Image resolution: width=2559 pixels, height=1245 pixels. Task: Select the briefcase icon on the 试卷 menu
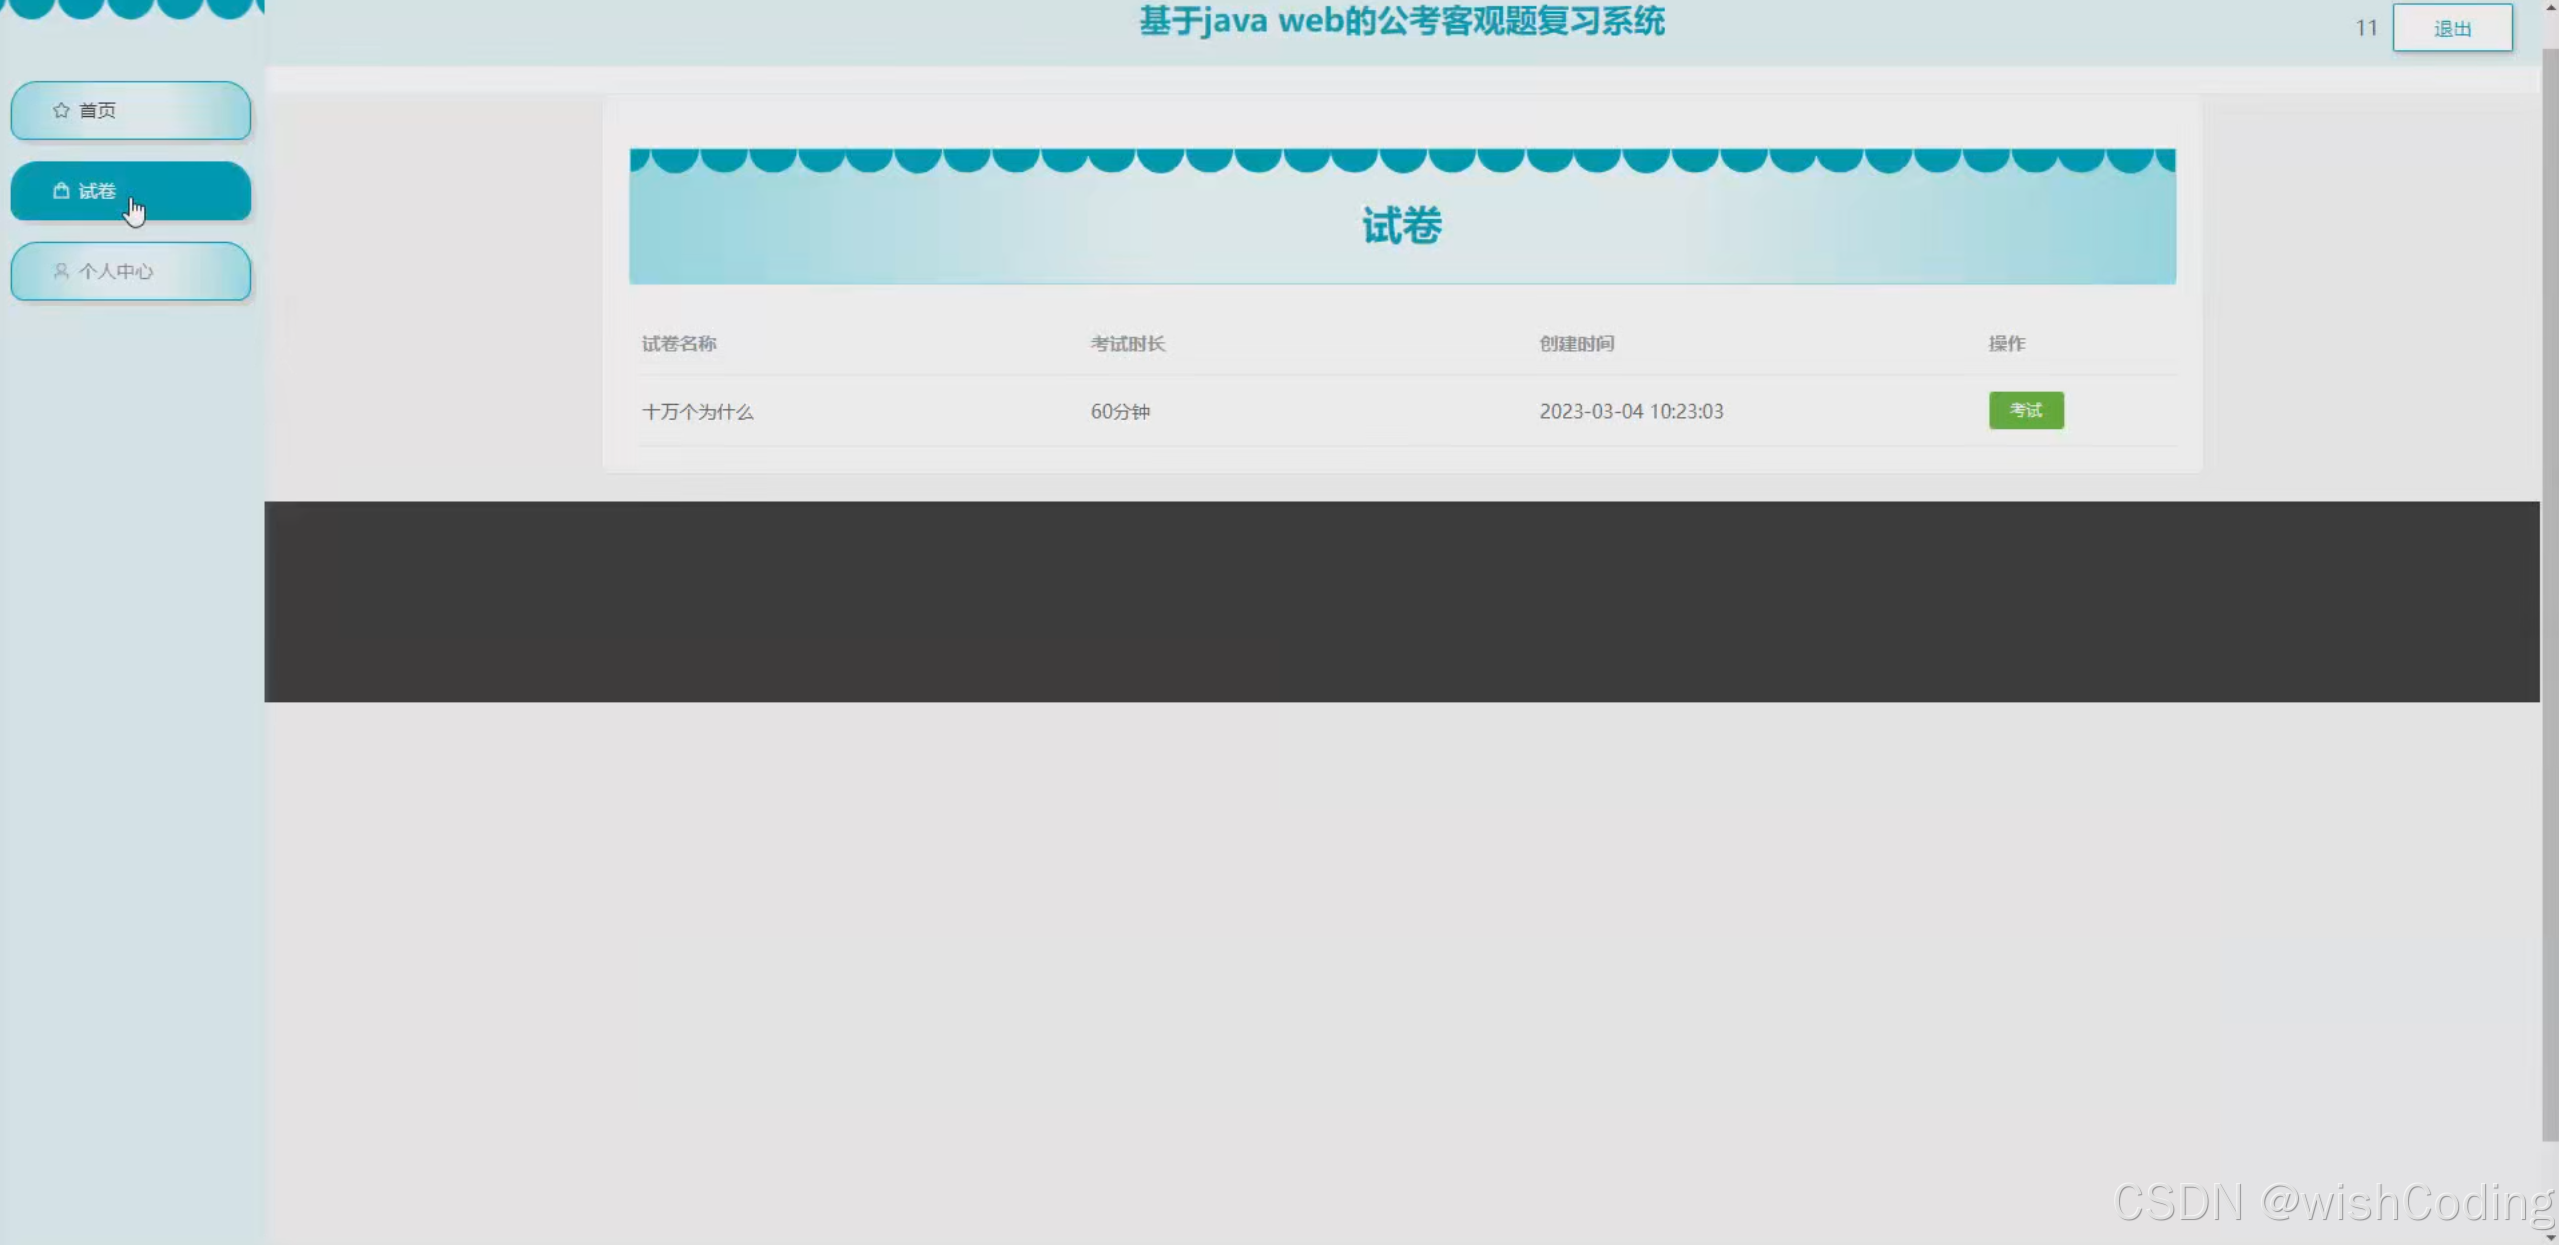(60, 191)
